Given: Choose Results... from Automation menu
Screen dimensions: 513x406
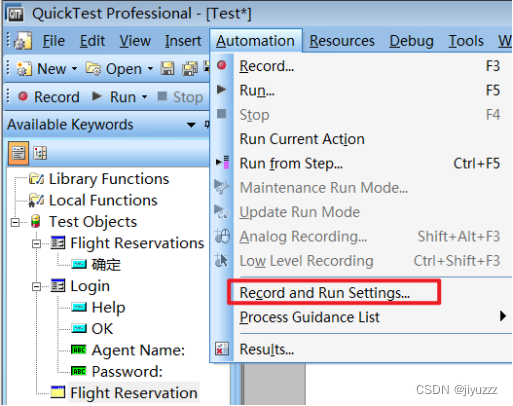Looking at the screenshot, I should (361, 349).
